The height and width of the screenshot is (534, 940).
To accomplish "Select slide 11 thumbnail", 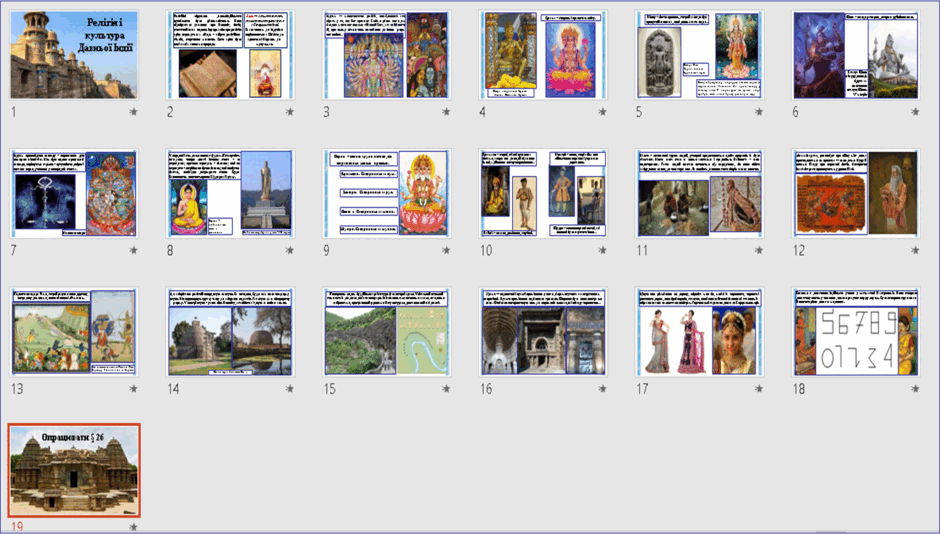I will point(700,194).
